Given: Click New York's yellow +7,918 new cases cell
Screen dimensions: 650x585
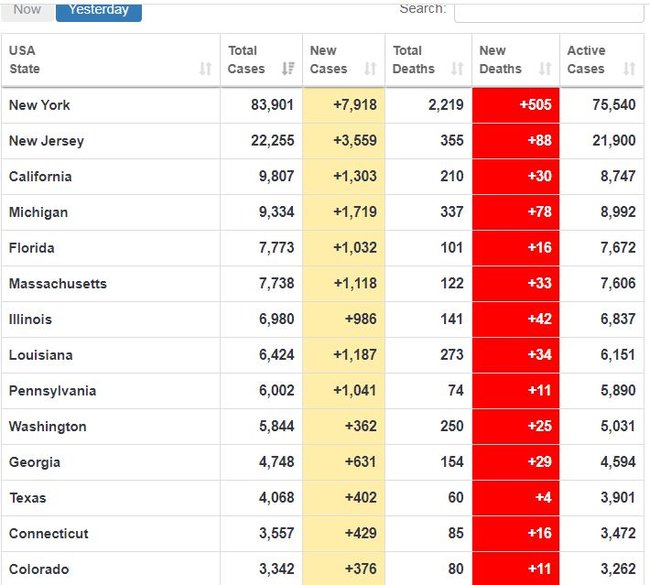Looking at the screenshot, I should pos(343,105).
